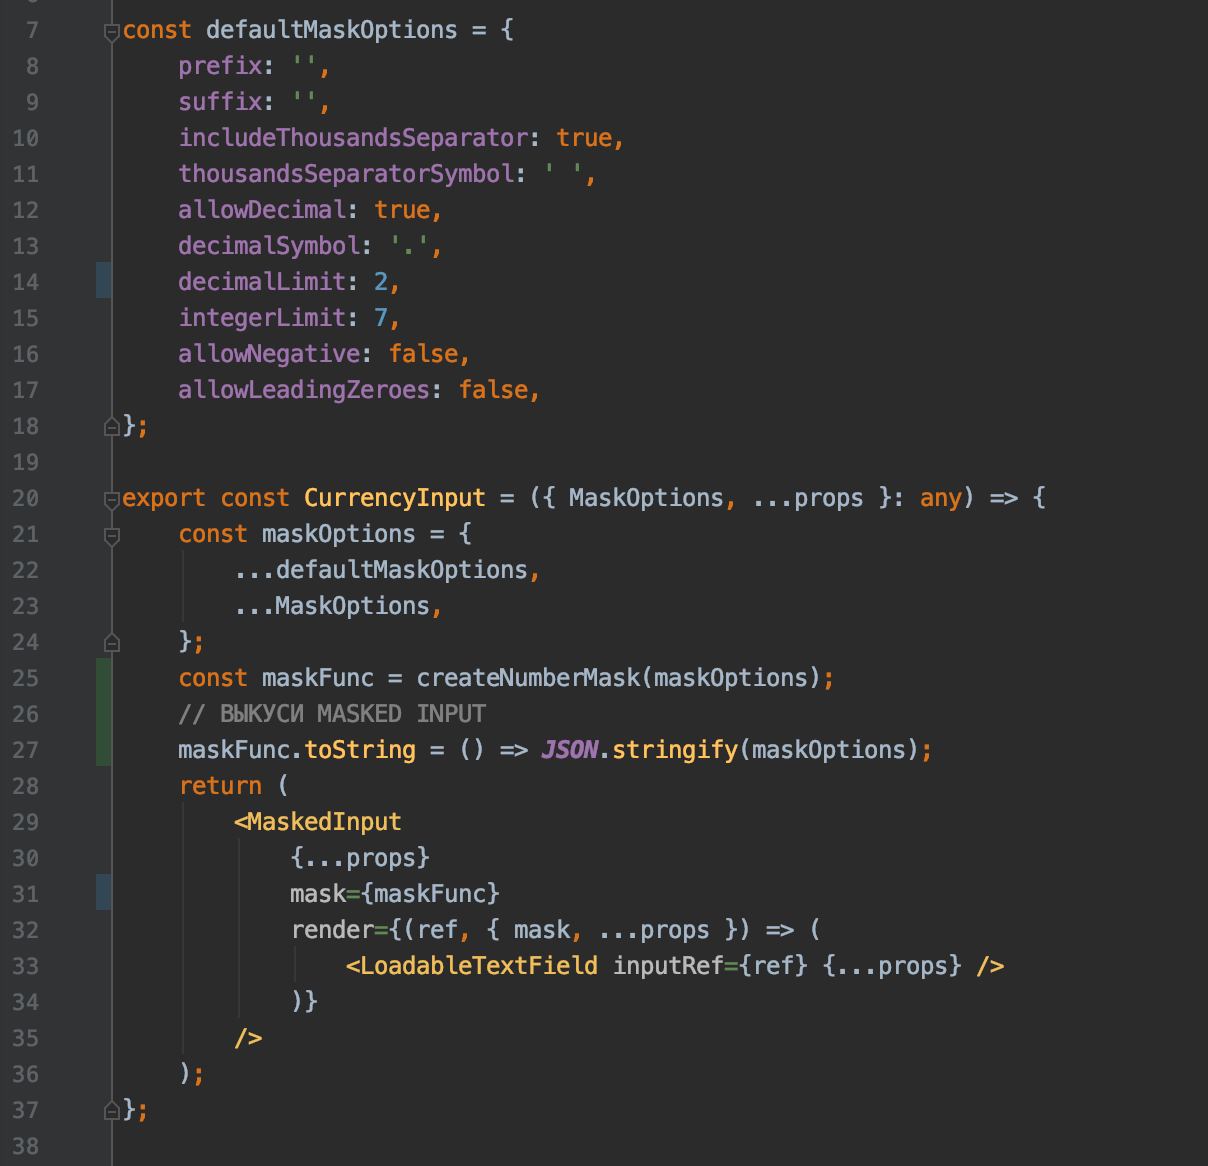Click the createNumberMask function call
This screenshot has height=1166, width=1208.
click(528, 678)
